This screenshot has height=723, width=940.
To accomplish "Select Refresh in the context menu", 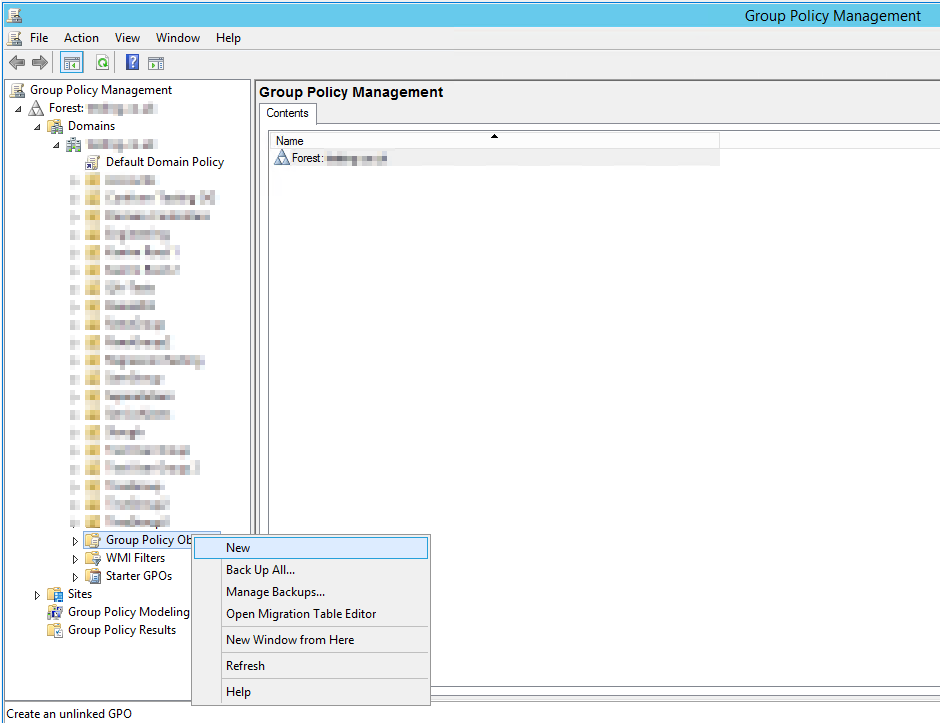I will pos(311,666).
